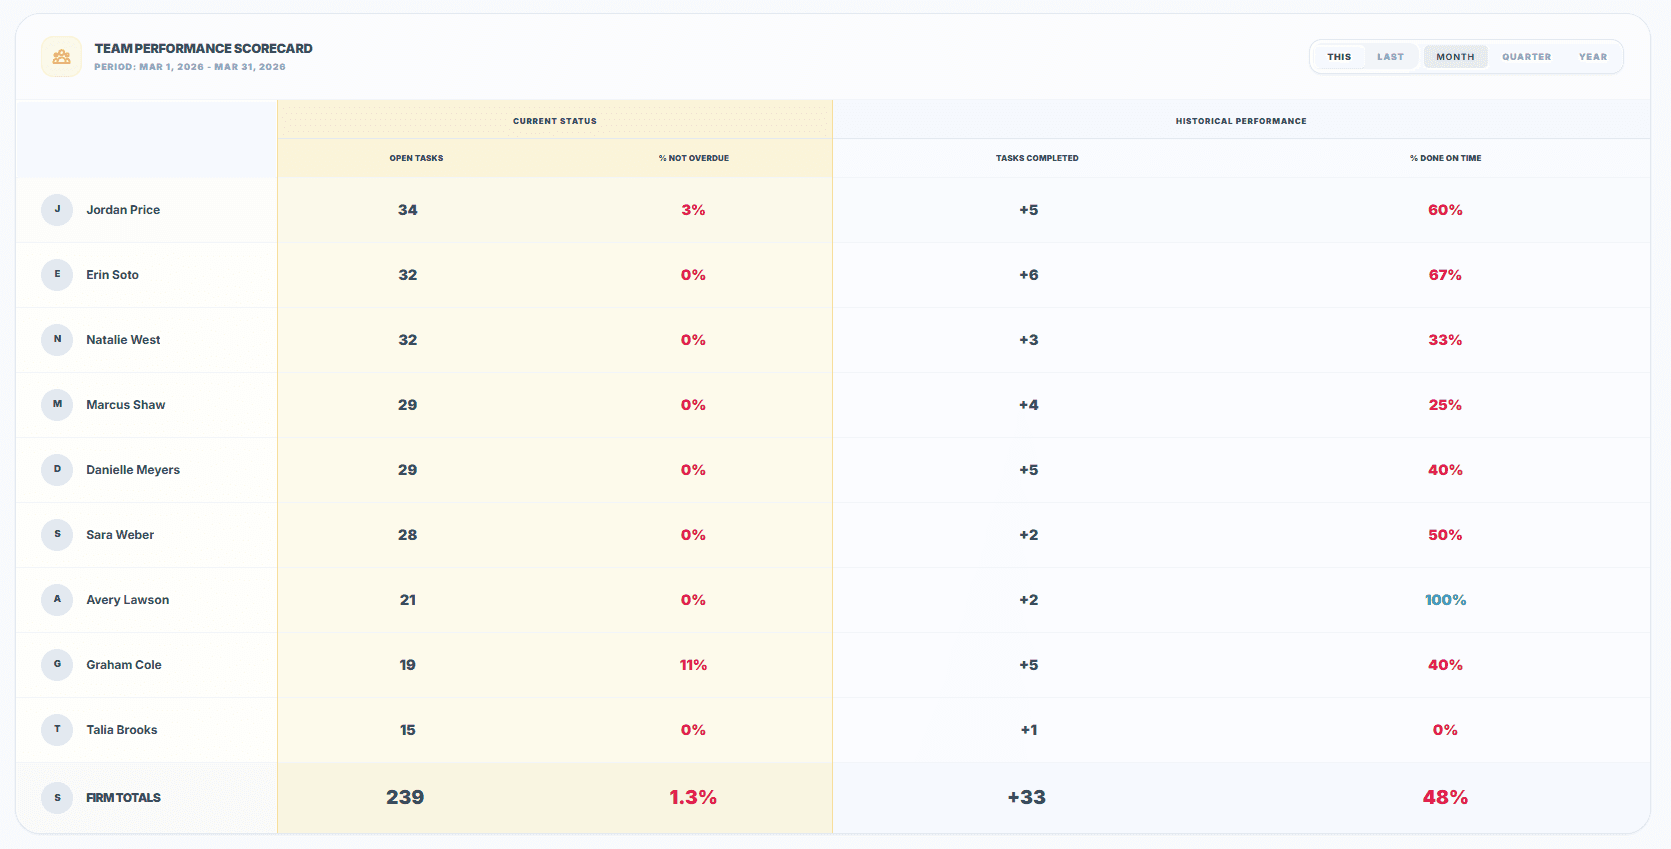Open Erin Soto's name

point(112,275)
